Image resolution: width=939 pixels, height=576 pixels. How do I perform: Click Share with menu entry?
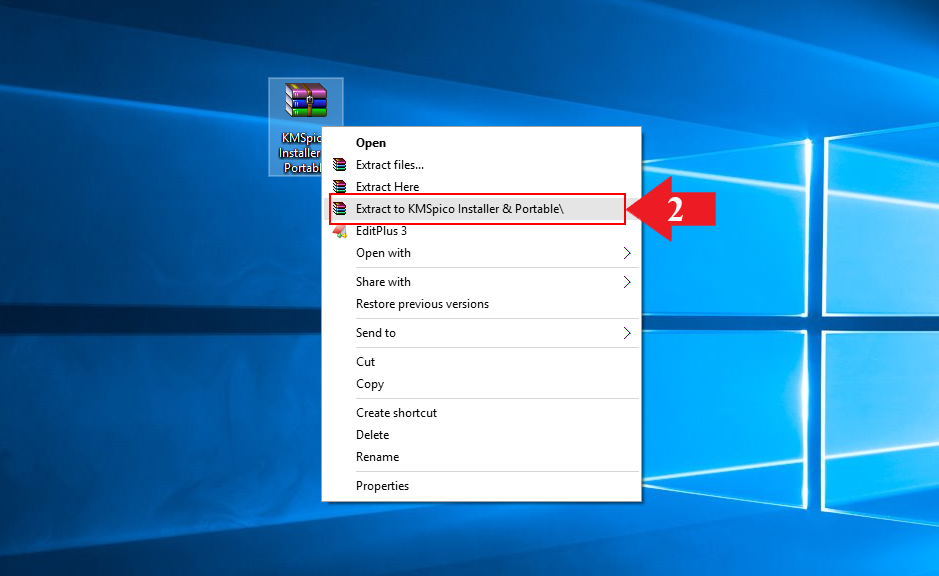coord(481,282)
